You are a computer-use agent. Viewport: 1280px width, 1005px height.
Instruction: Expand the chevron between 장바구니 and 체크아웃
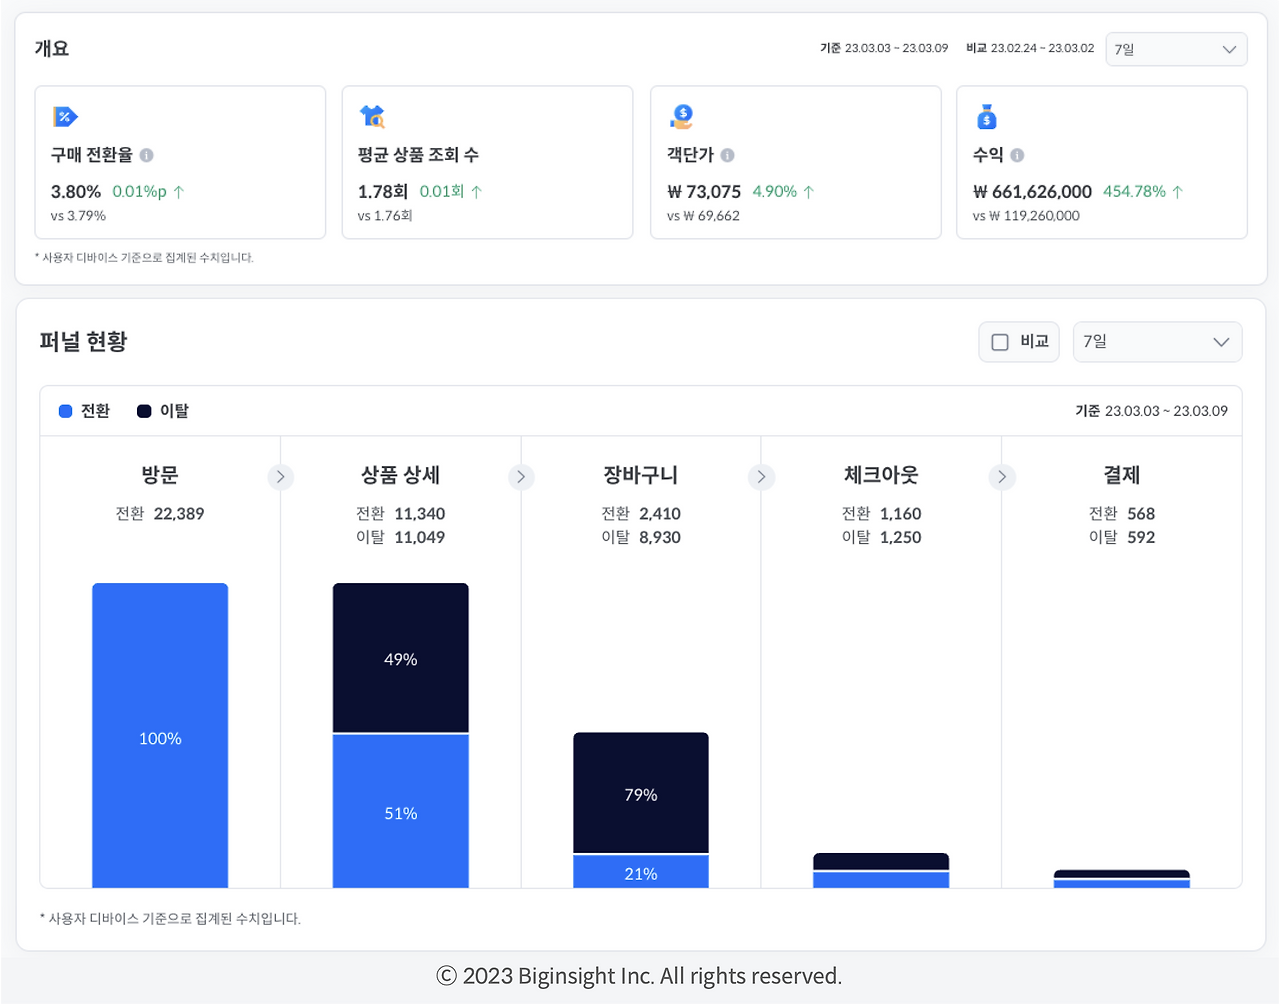(x=761, y=477)
